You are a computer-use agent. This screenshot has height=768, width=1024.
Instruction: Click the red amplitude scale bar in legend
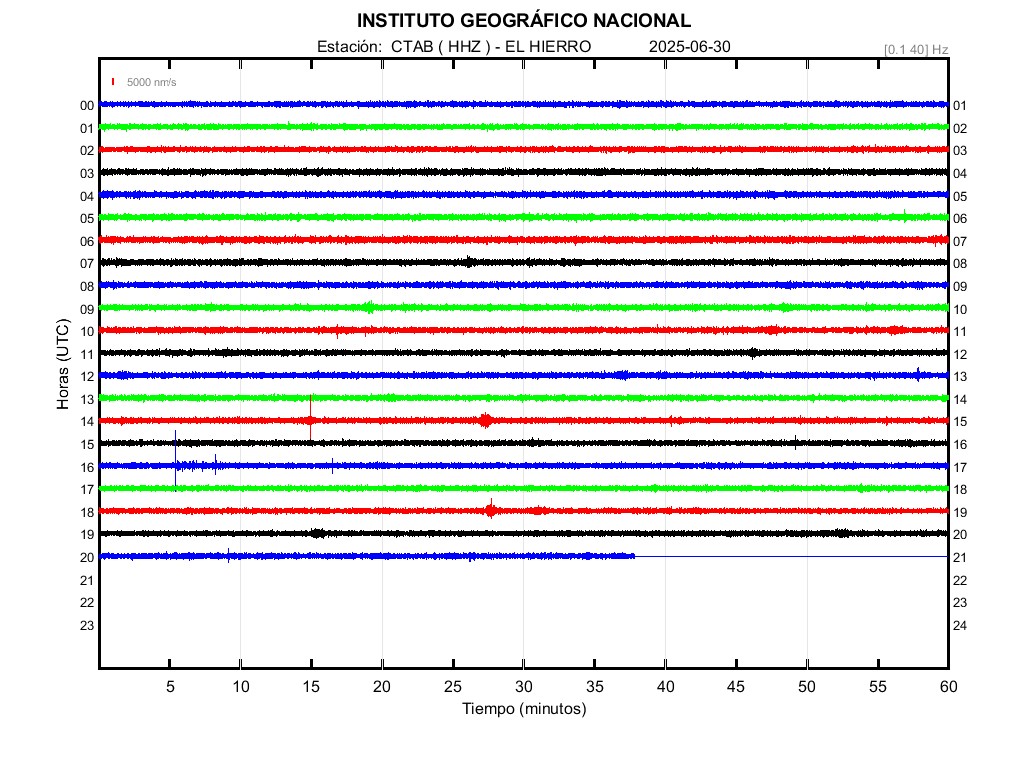pos(113,82)
